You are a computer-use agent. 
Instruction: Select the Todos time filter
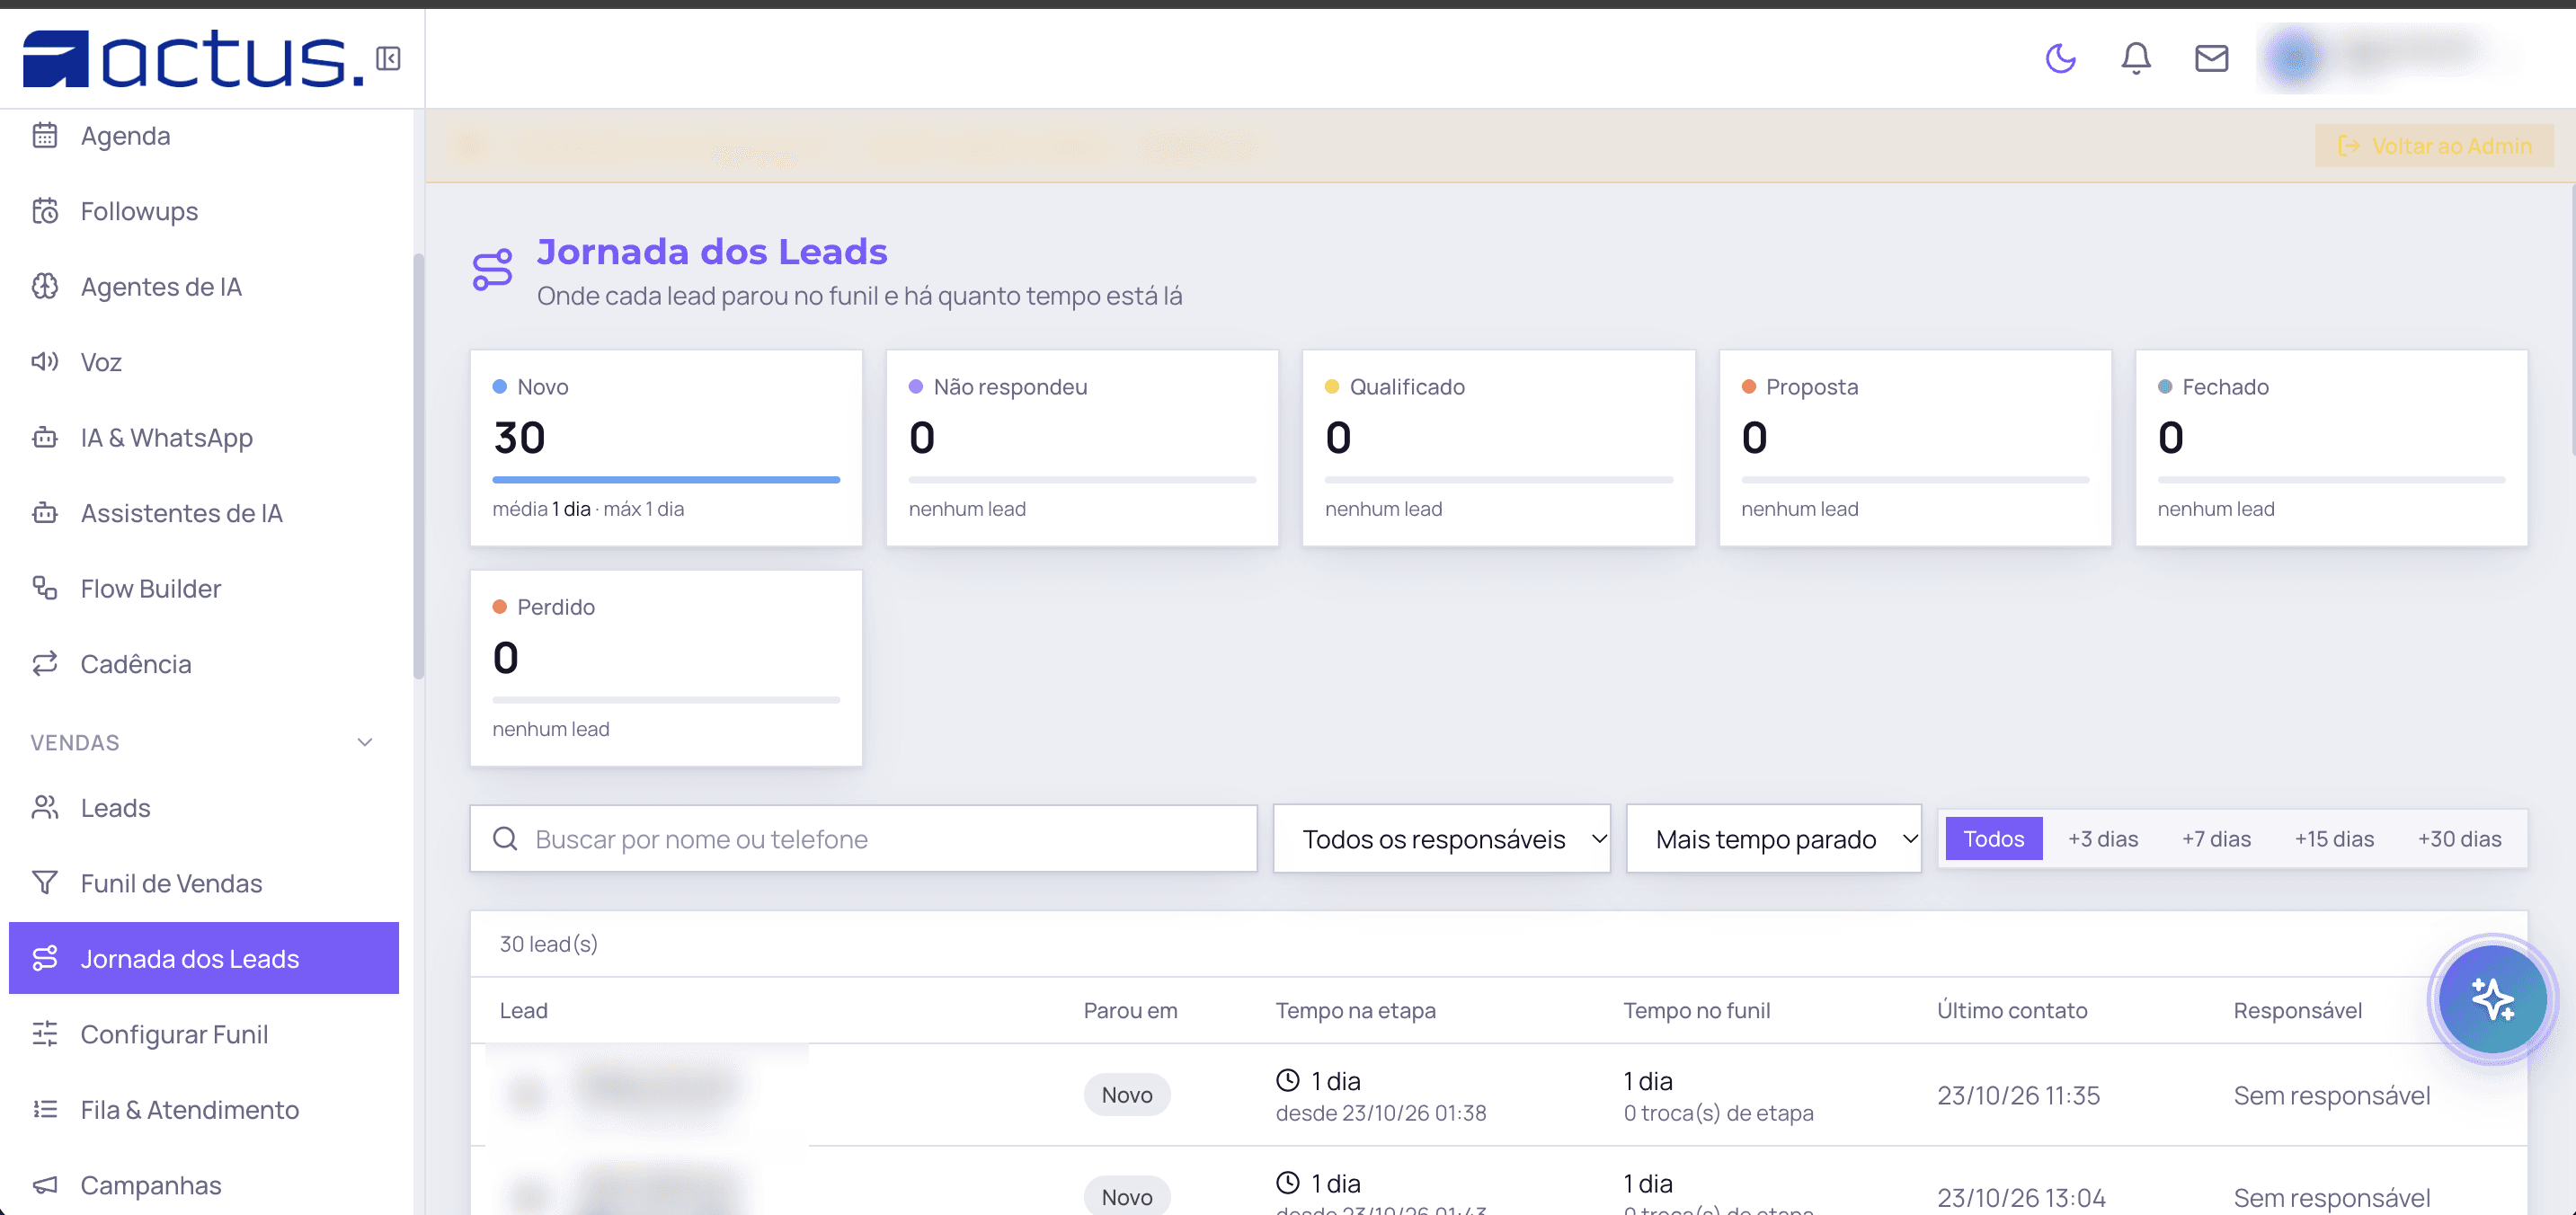(x=1993, y=838)
